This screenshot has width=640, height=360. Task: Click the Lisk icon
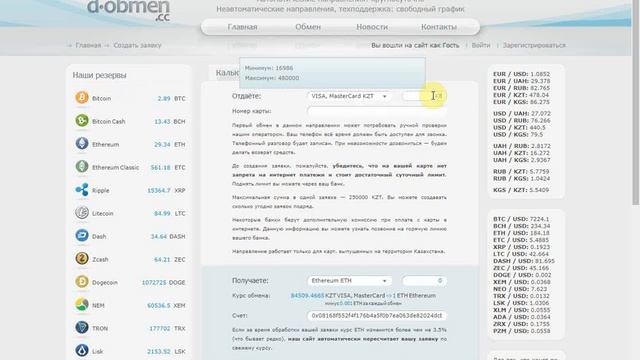click(82, 351)
